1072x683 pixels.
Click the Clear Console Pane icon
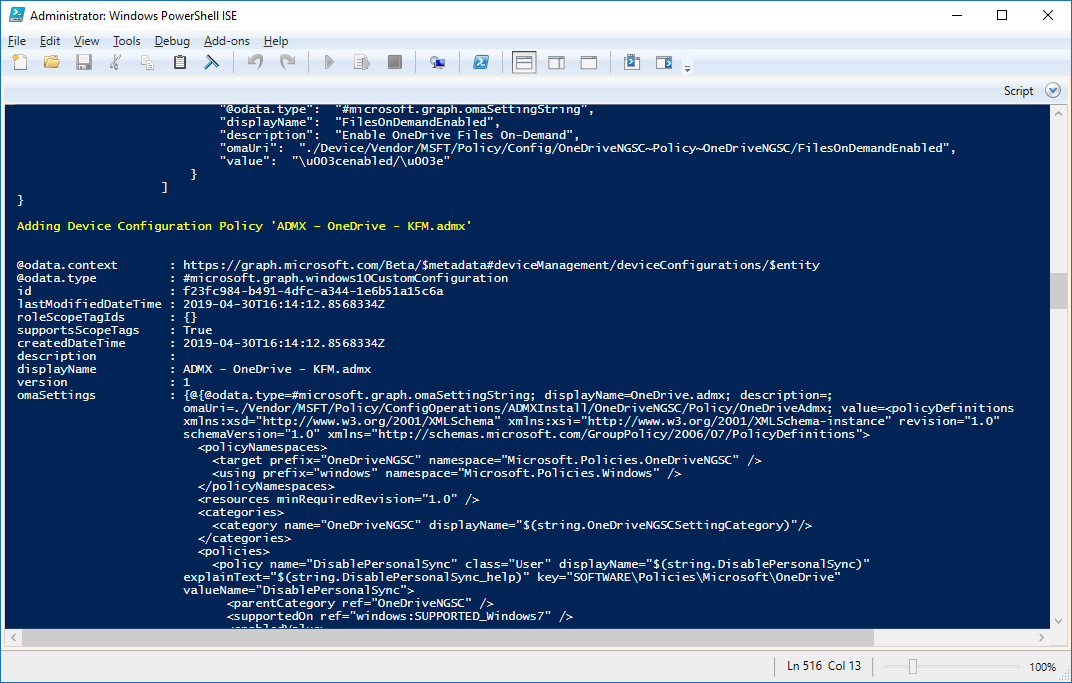point(211,62)
